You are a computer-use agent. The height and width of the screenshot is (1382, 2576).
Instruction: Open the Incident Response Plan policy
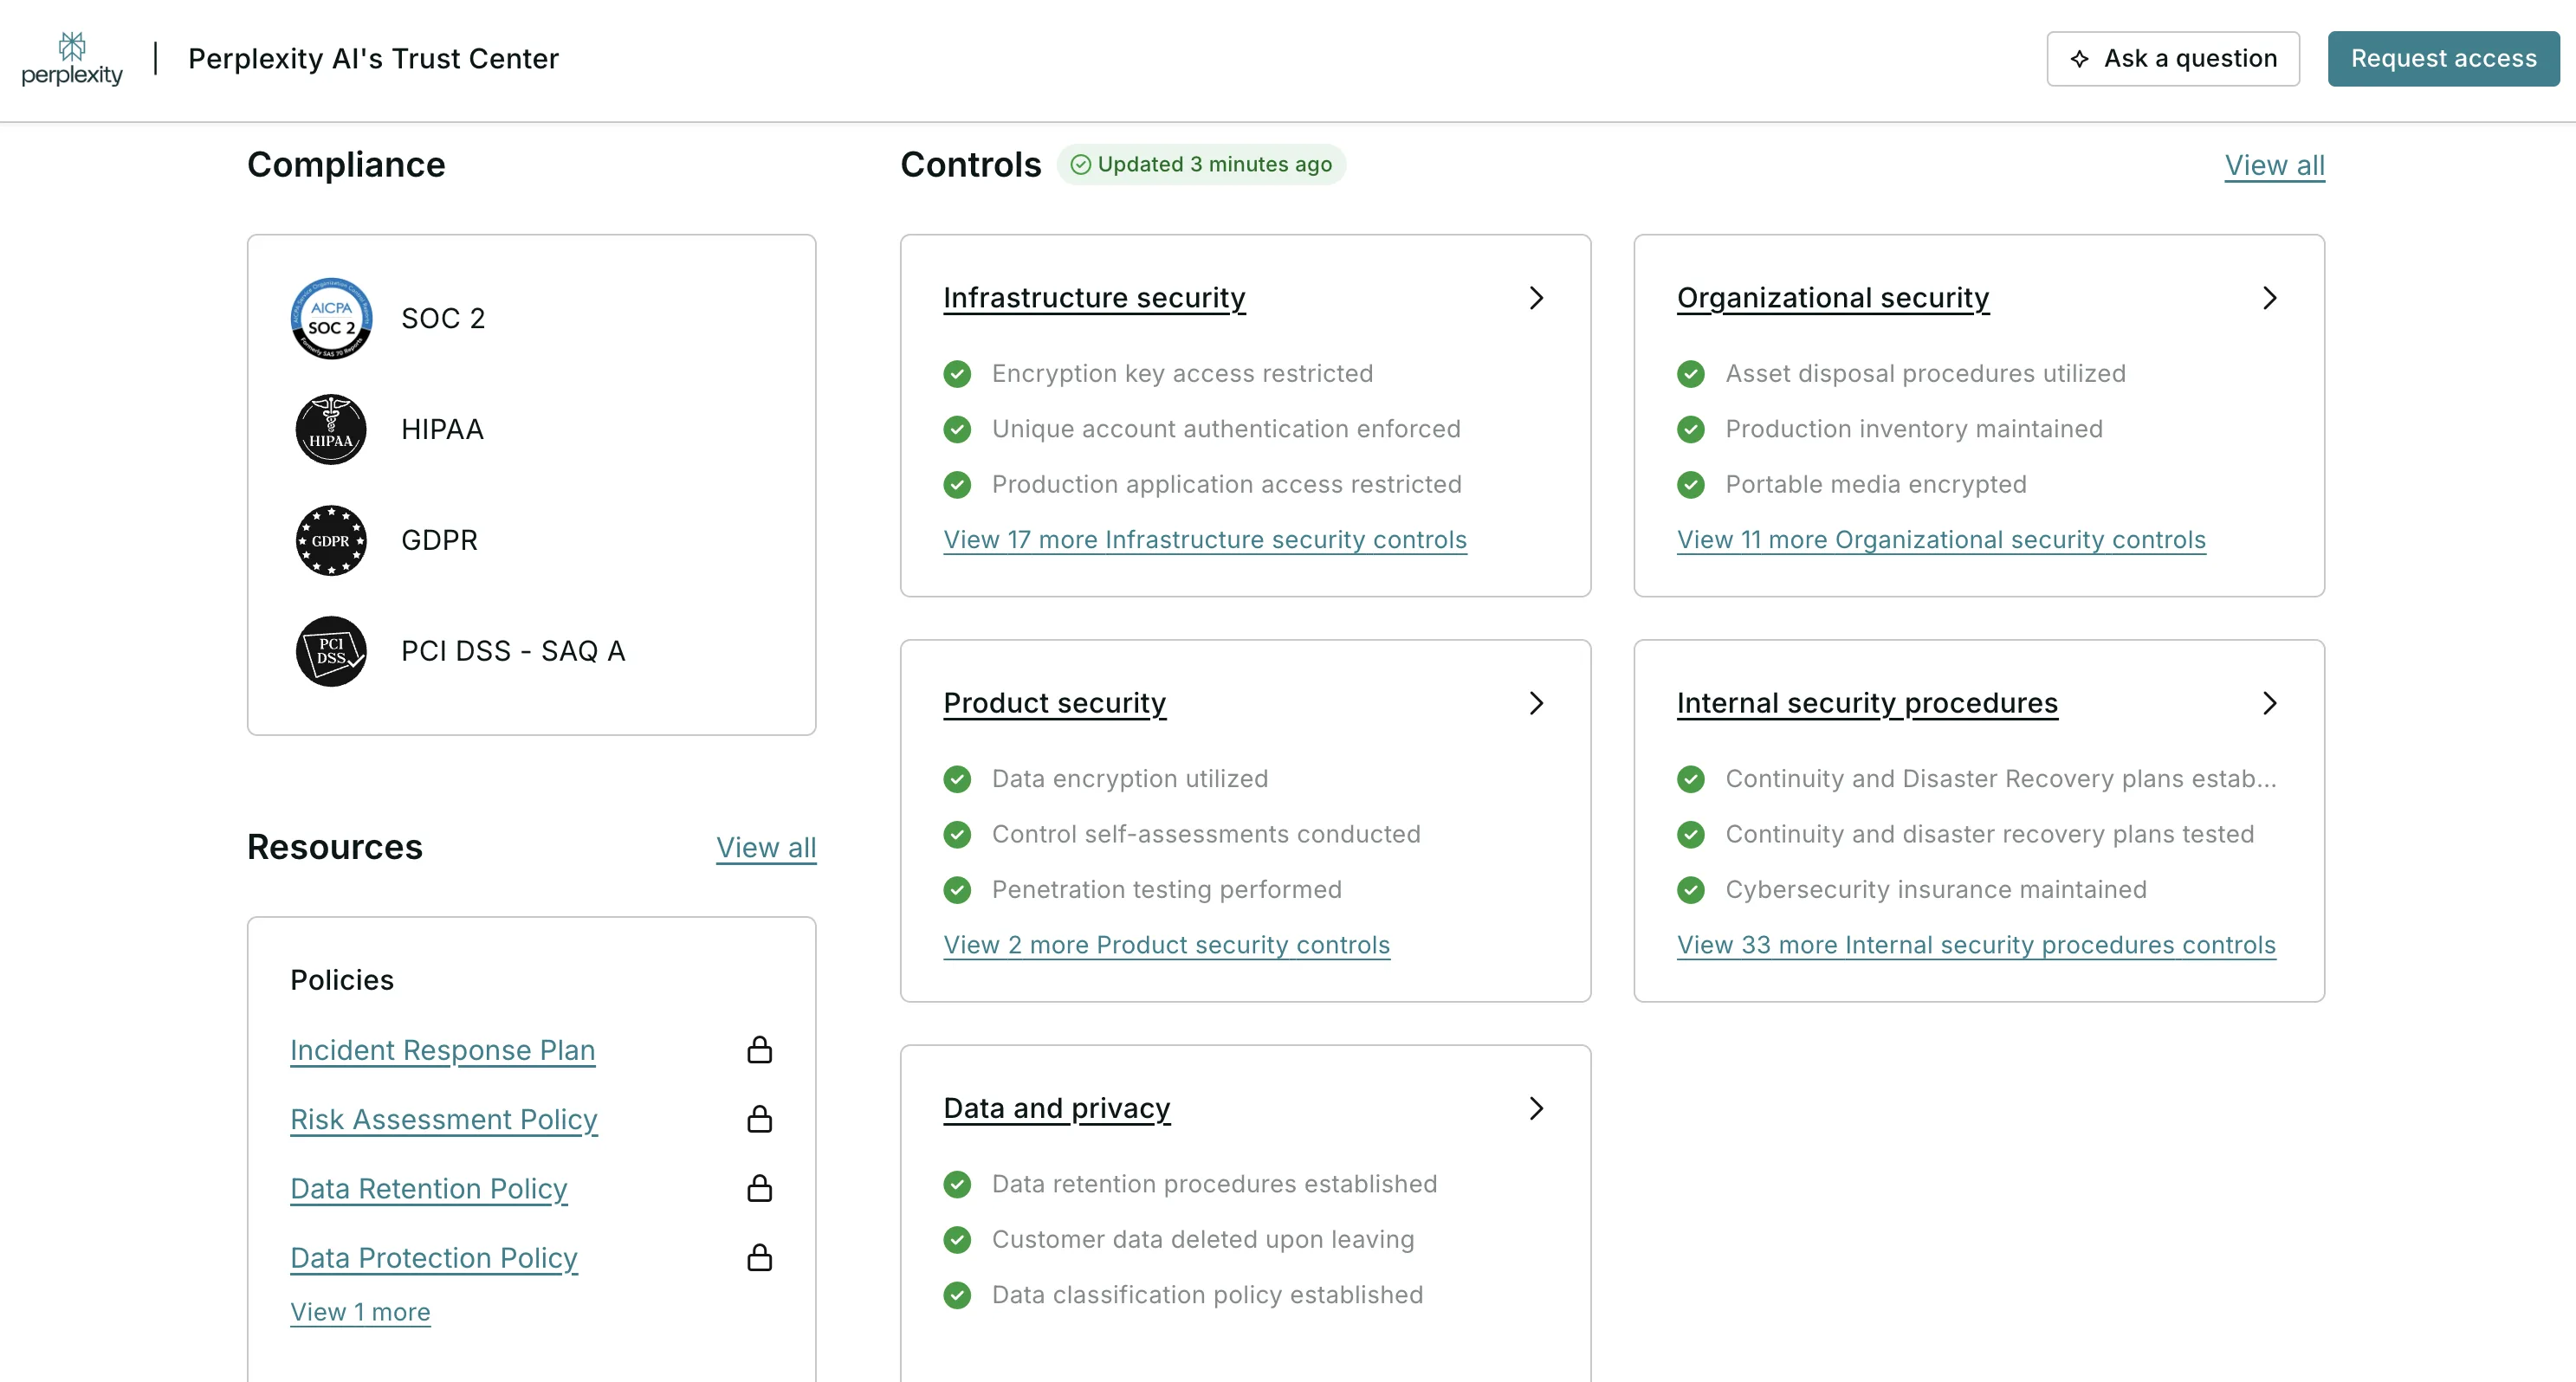click(x=443, y=1050)
